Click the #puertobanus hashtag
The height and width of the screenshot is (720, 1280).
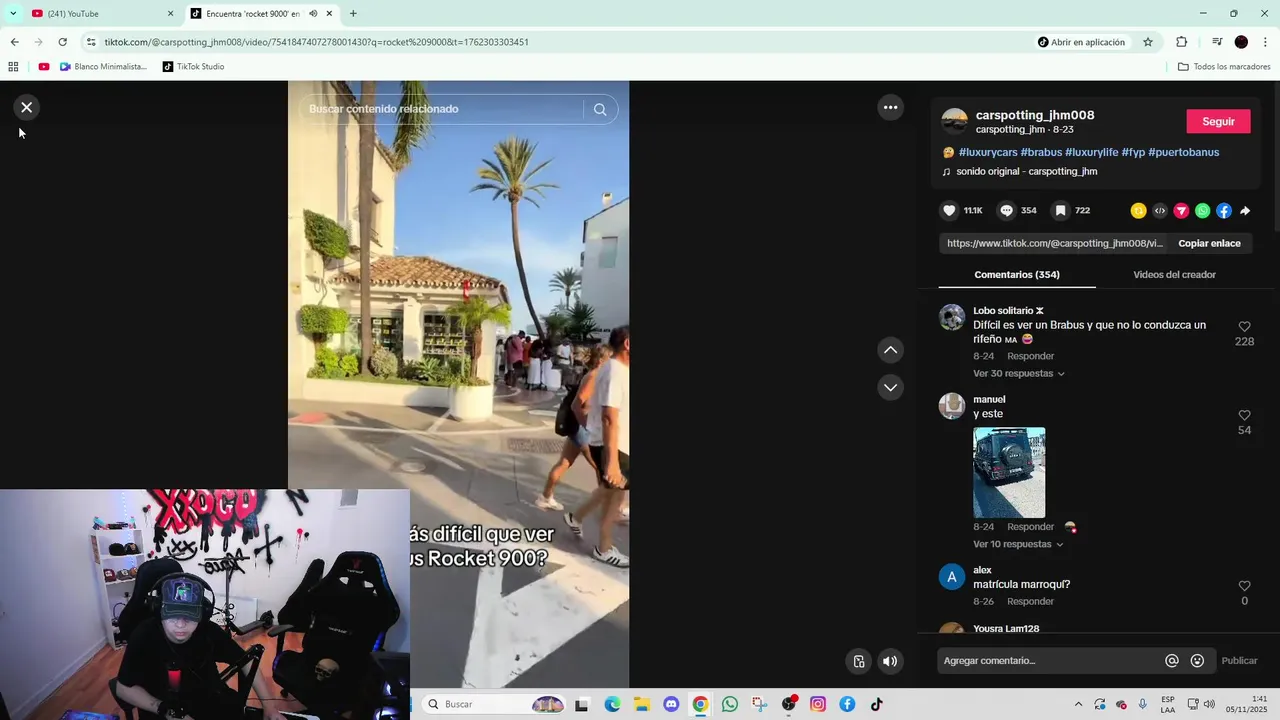1183,152
